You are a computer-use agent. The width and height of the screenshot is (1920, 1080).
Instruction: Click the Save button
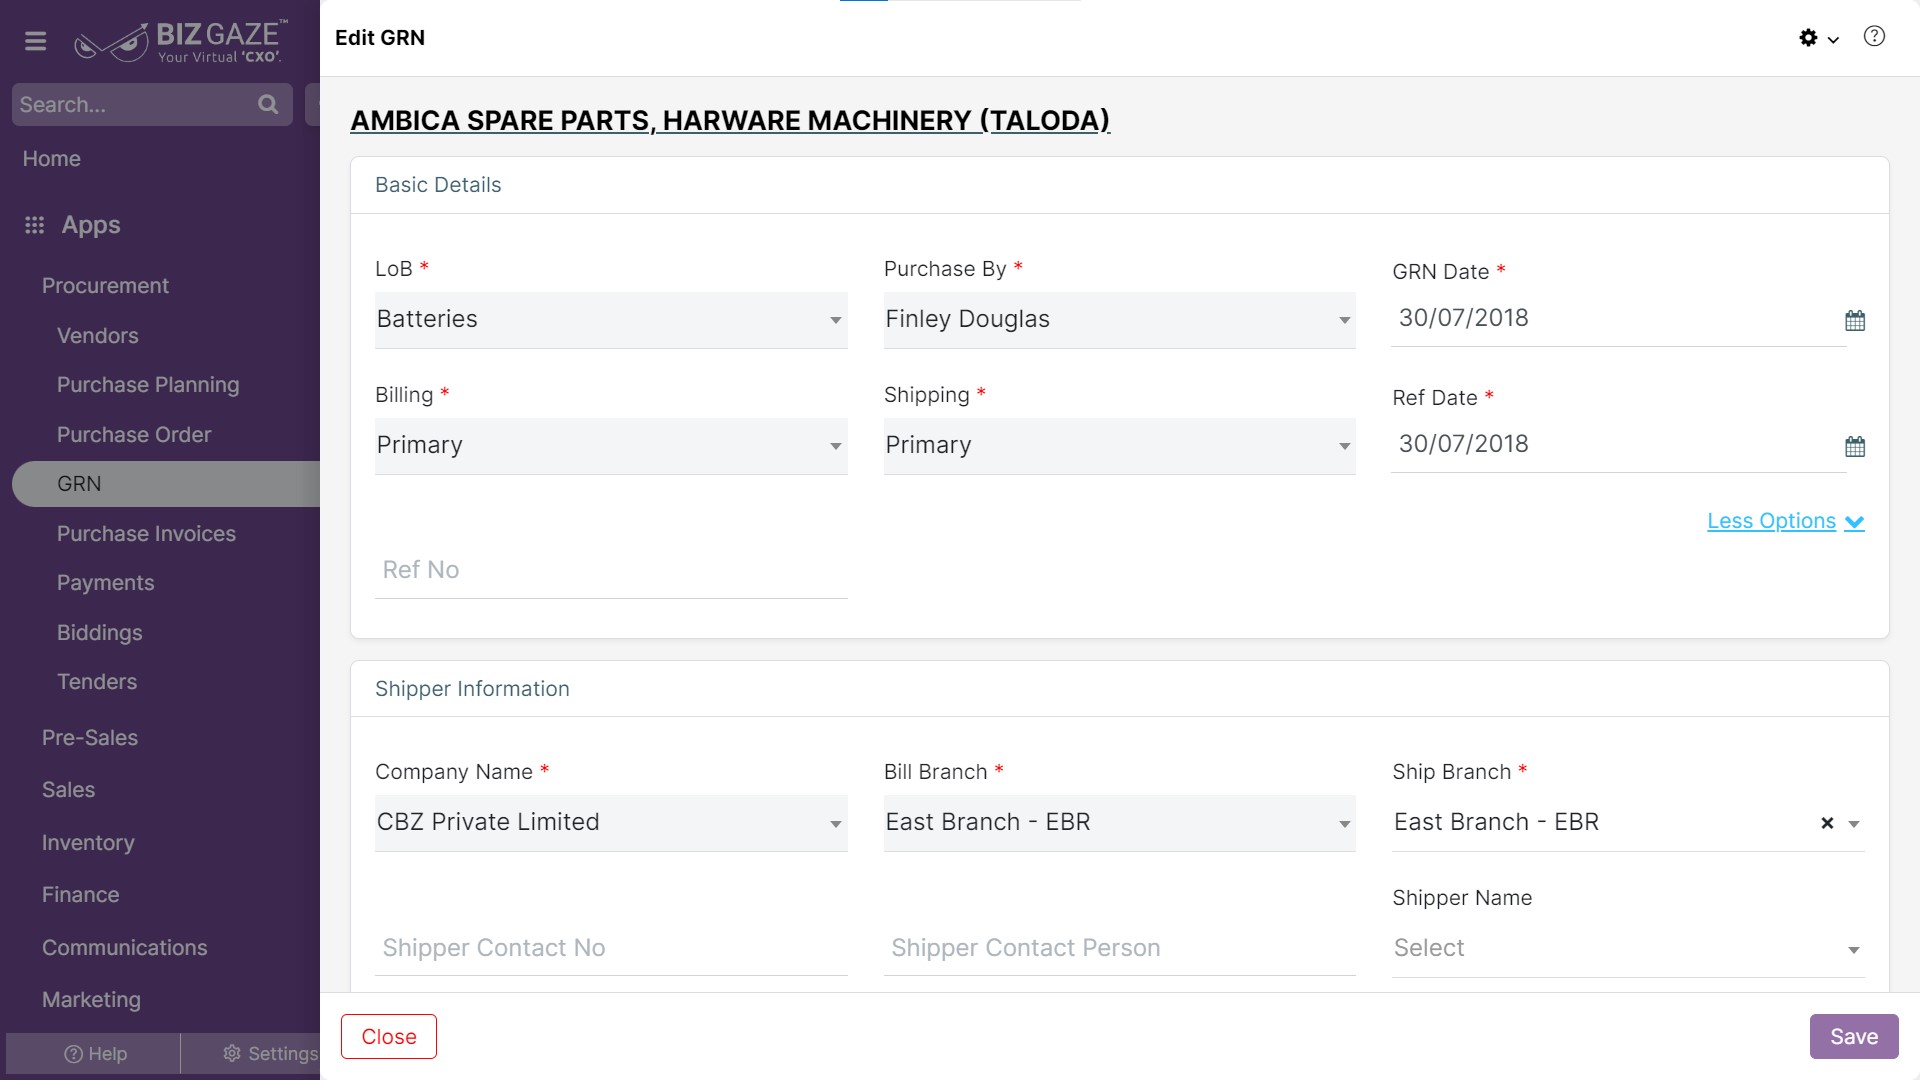pos(1854,1037)
